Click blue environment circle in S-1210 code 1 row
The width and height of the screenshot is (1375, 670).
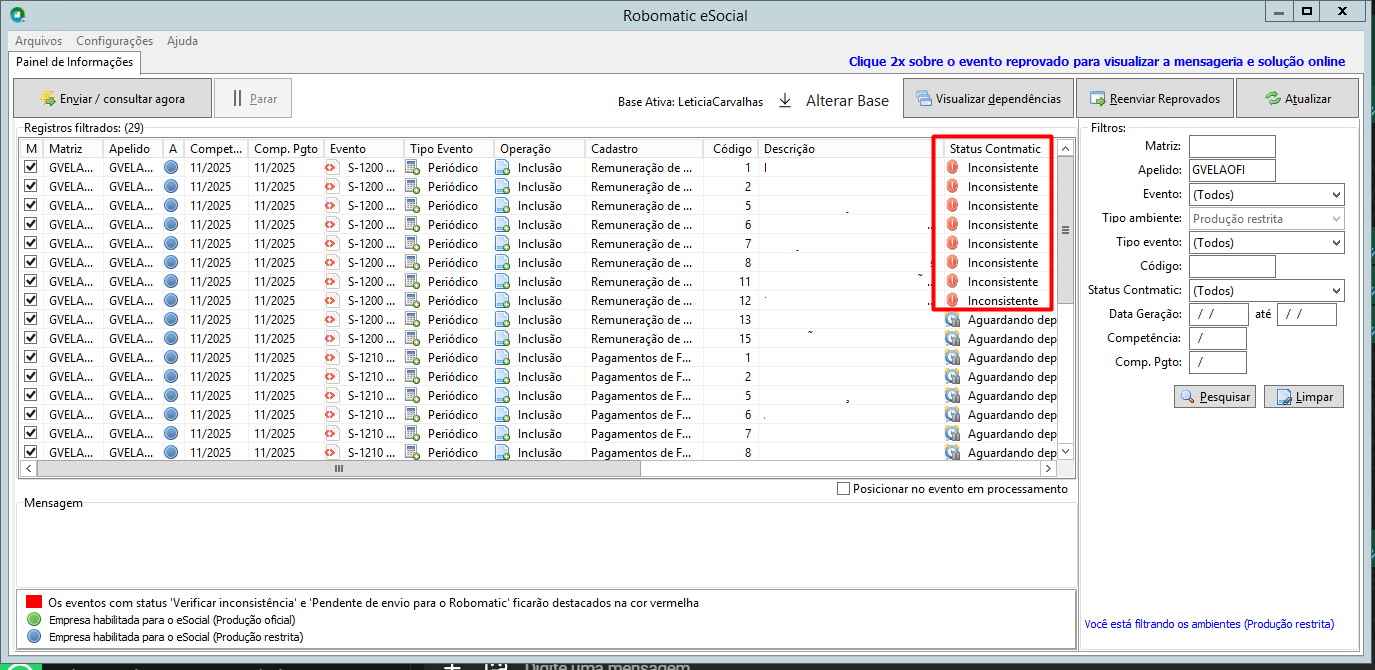[x=172, y=358]
